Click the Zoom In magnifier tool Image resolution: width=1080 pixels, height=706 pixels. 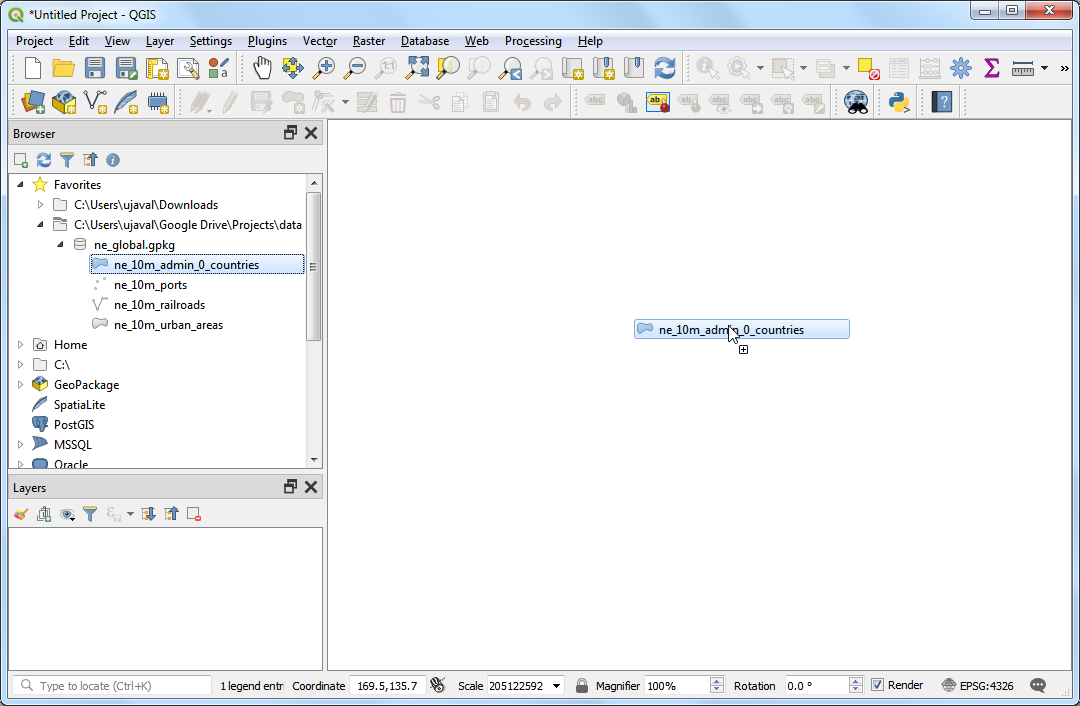click(324, 68)
